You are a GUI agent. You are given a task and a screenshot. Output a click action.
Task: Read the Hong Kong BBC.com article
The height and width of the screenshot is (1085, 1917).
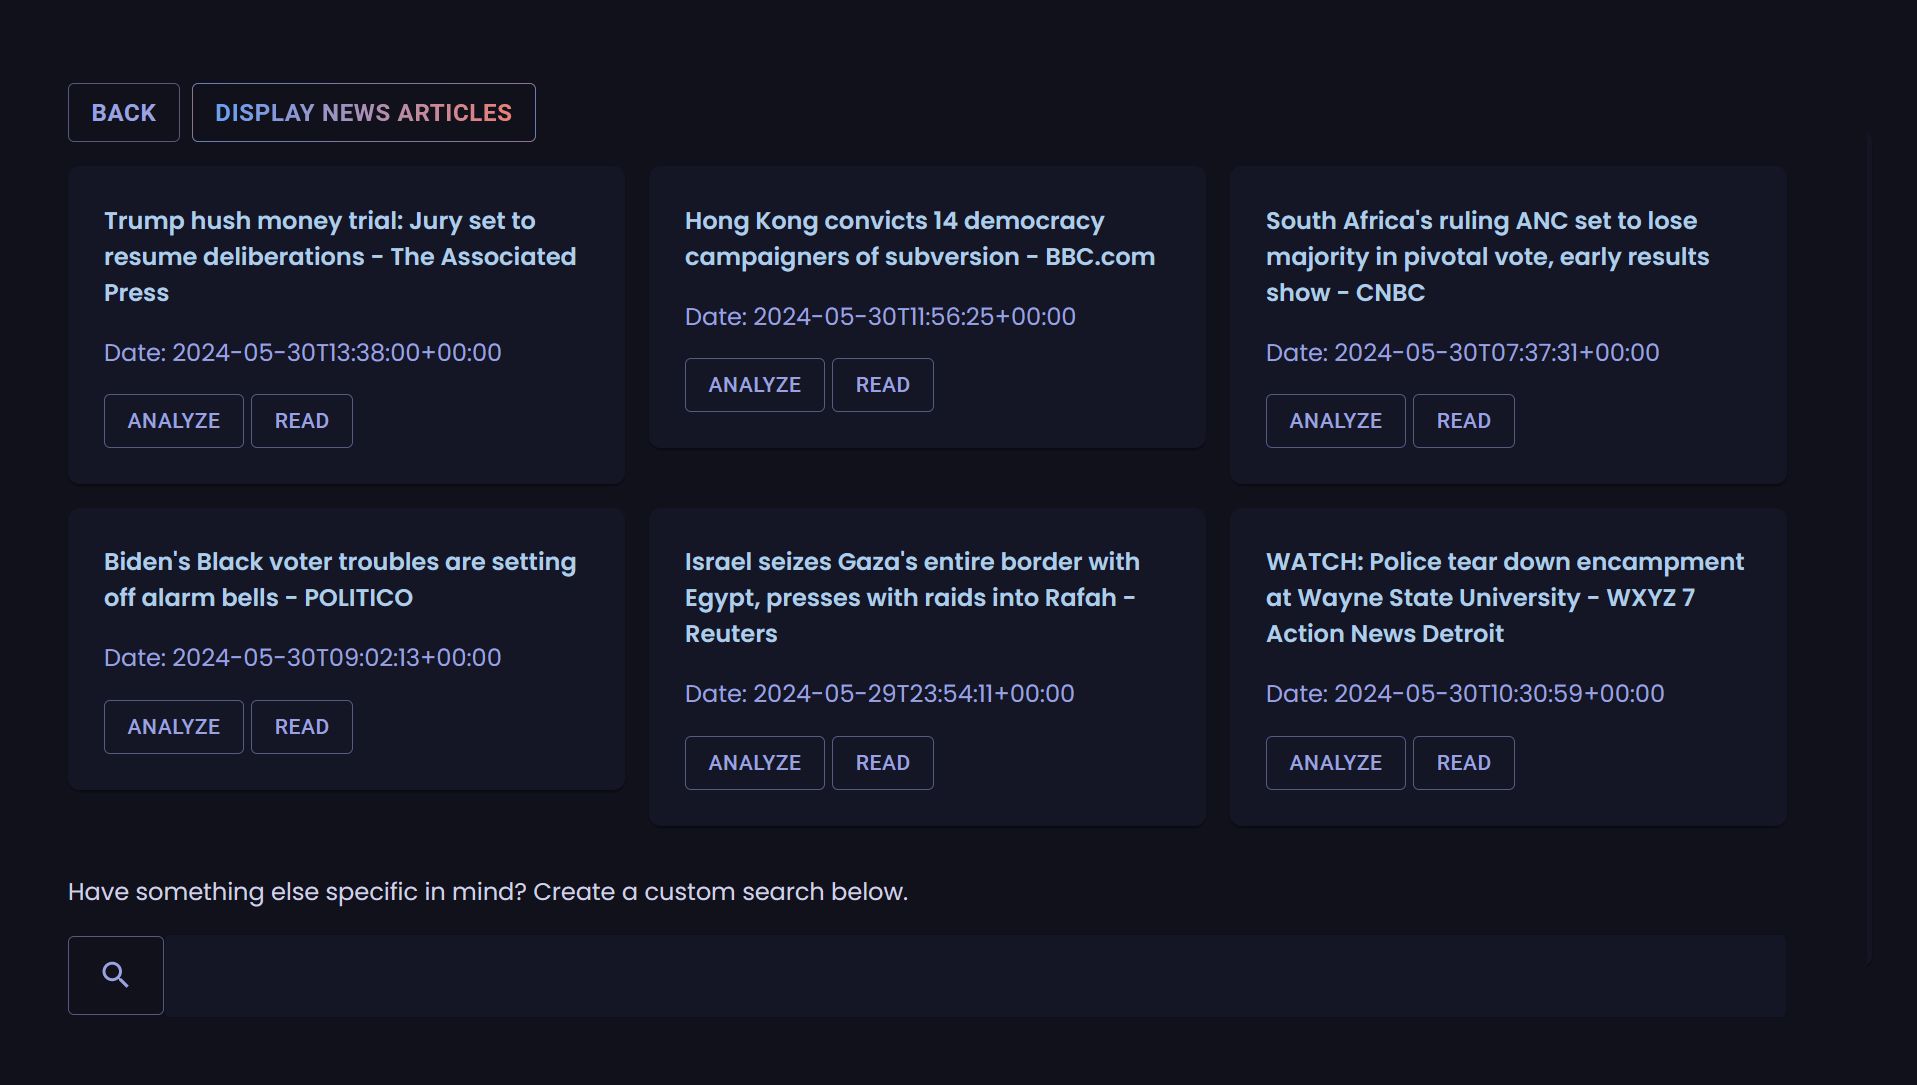tap(883, 385)
